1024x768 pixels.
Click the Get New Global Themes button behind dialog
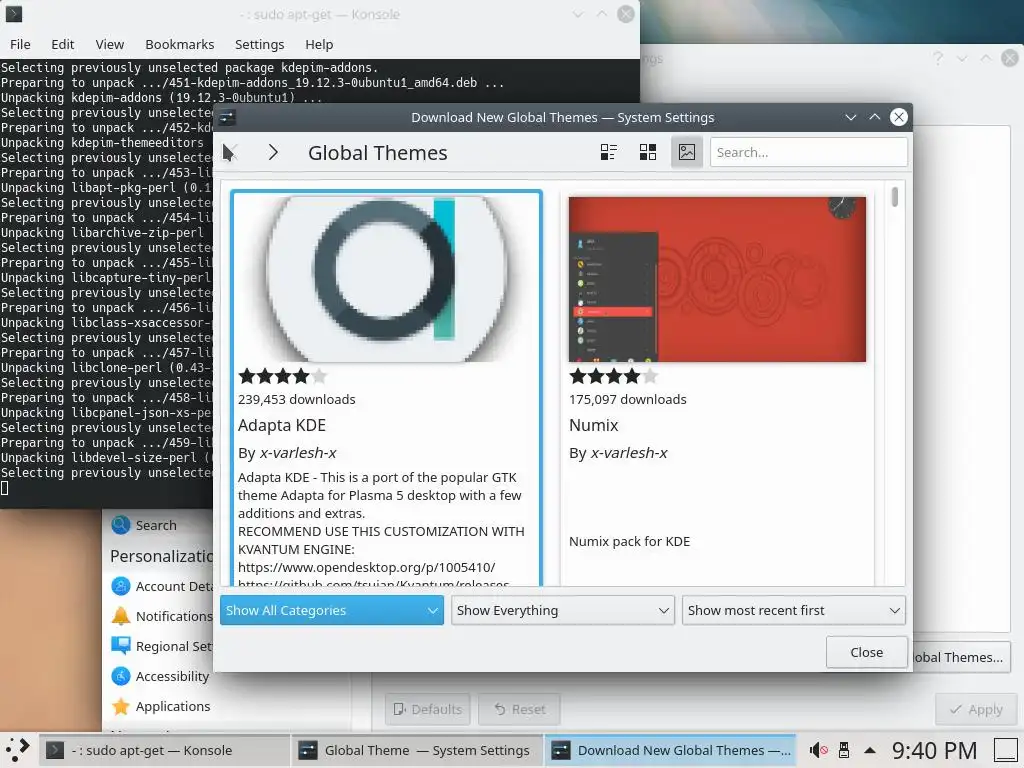coord(961,657)
